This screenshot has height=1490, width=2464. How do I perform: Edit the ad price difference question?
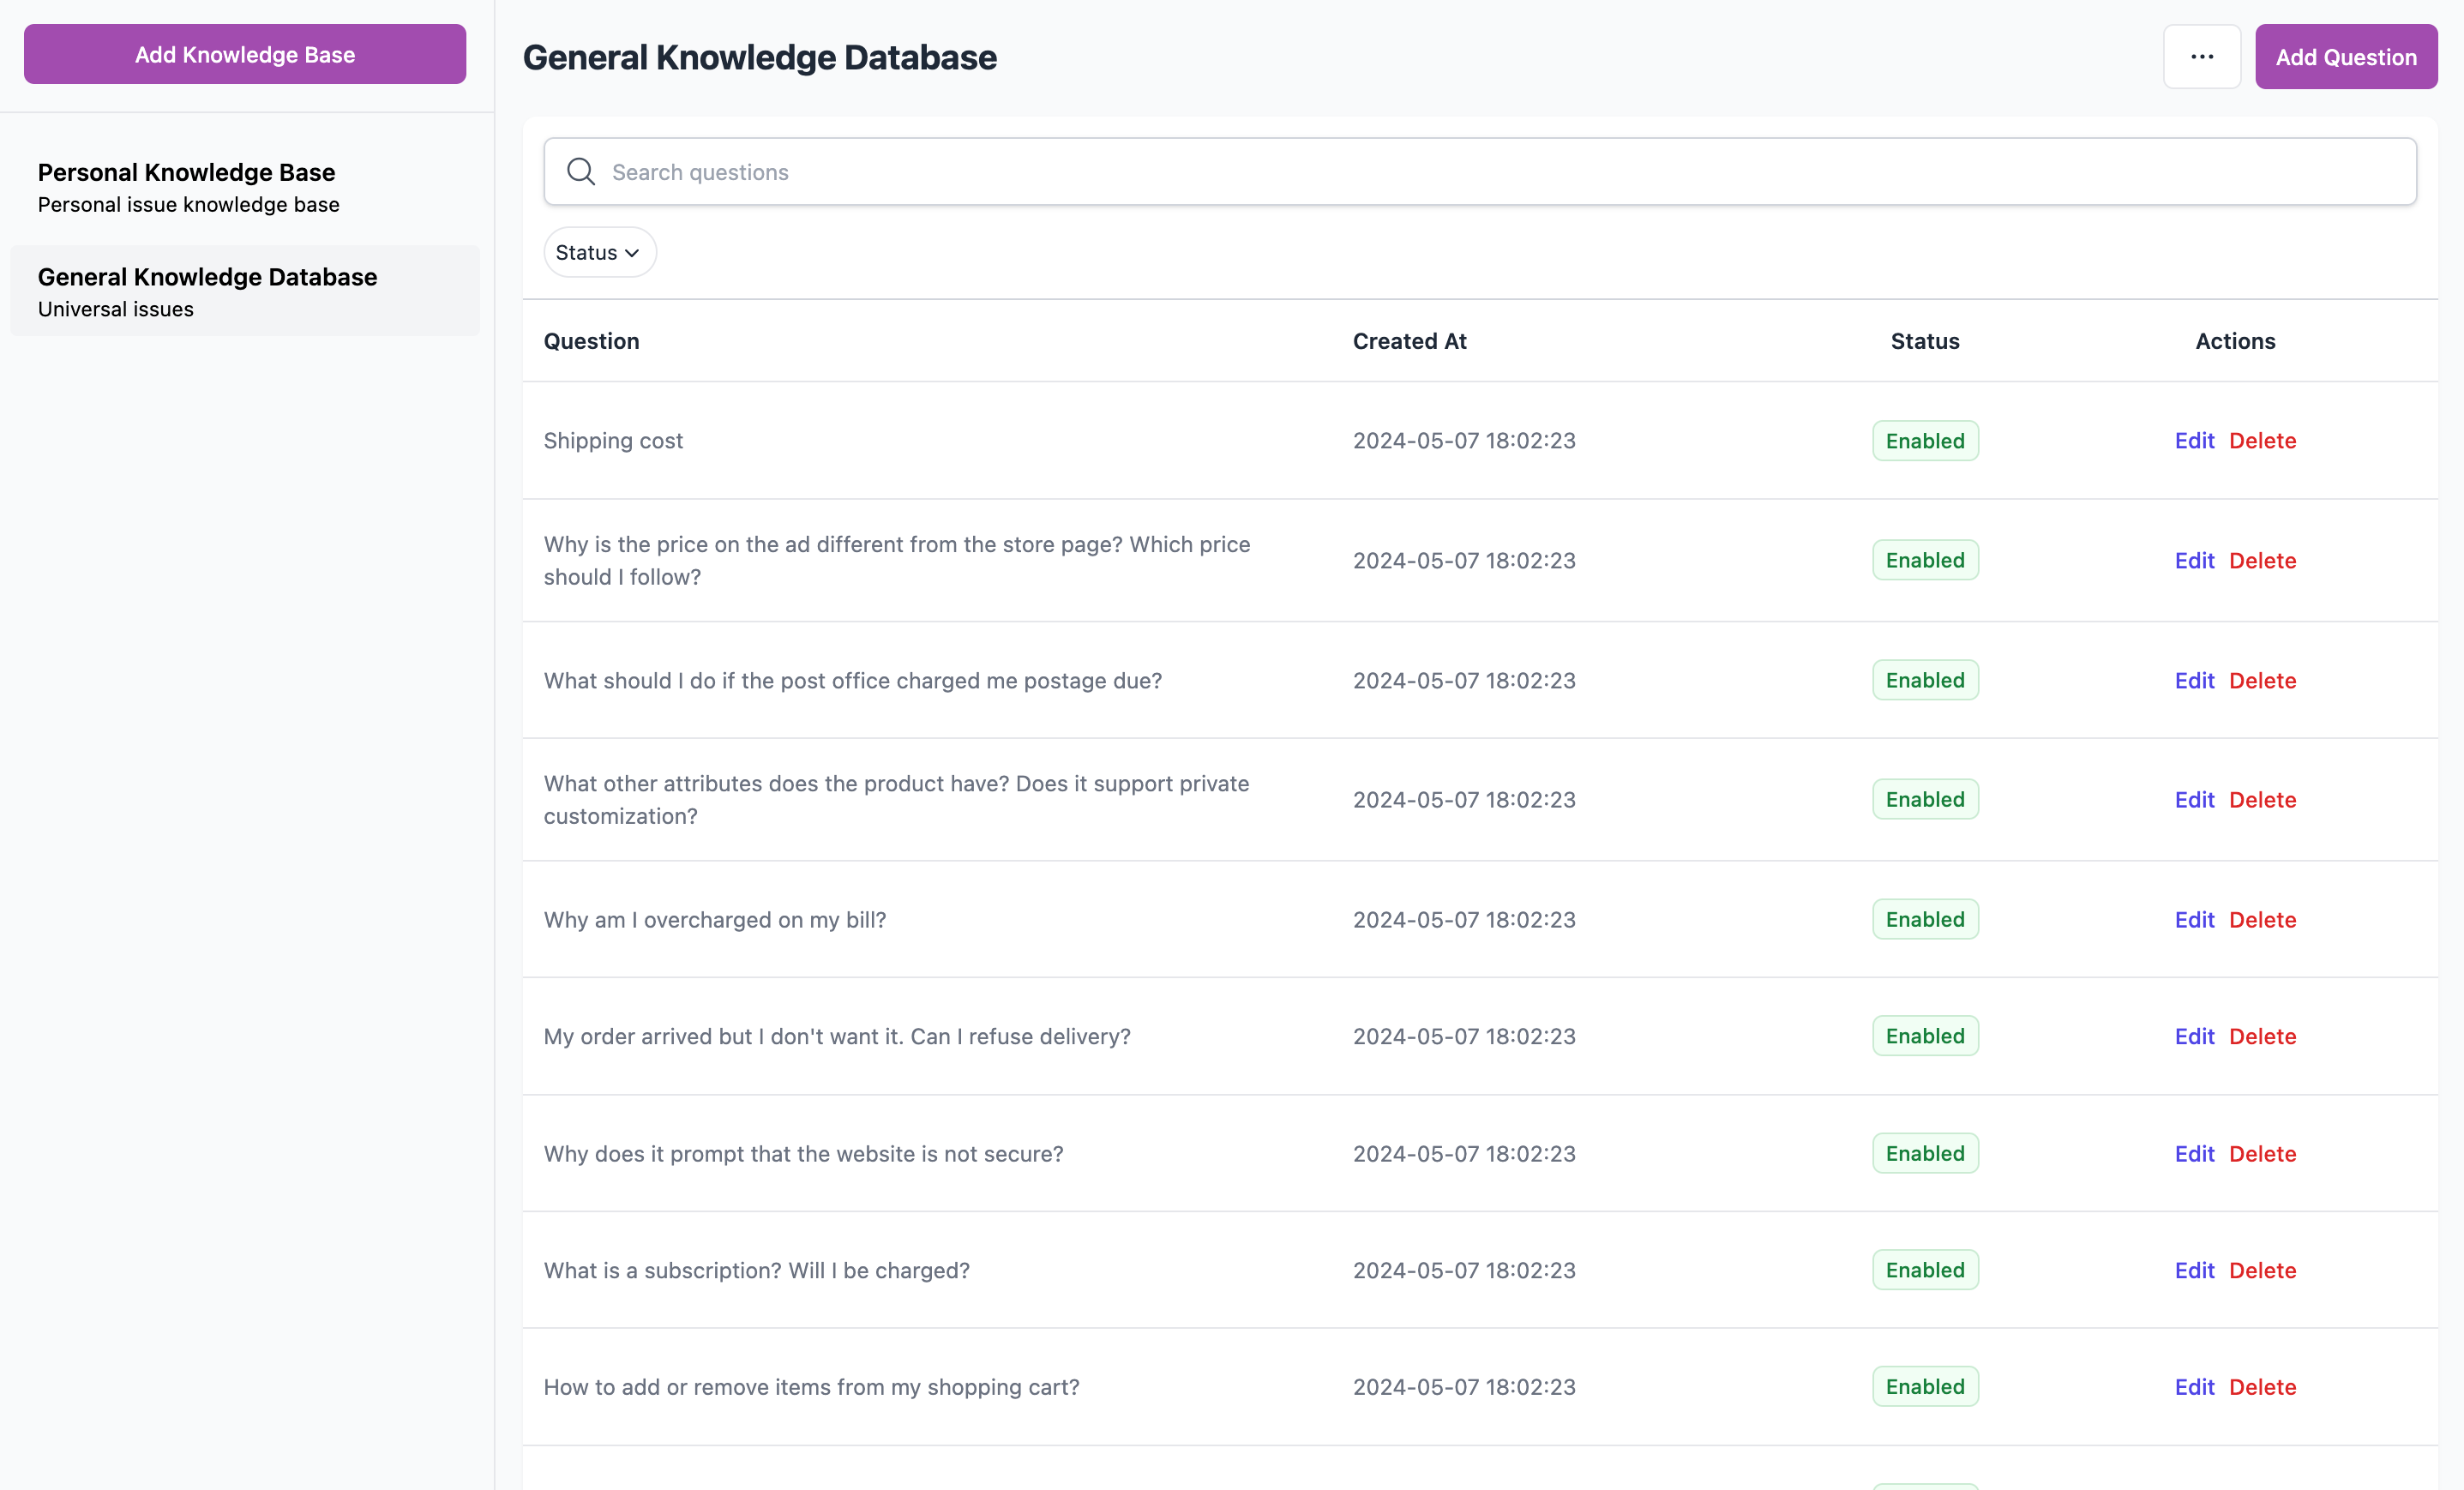pos(2194,561)
